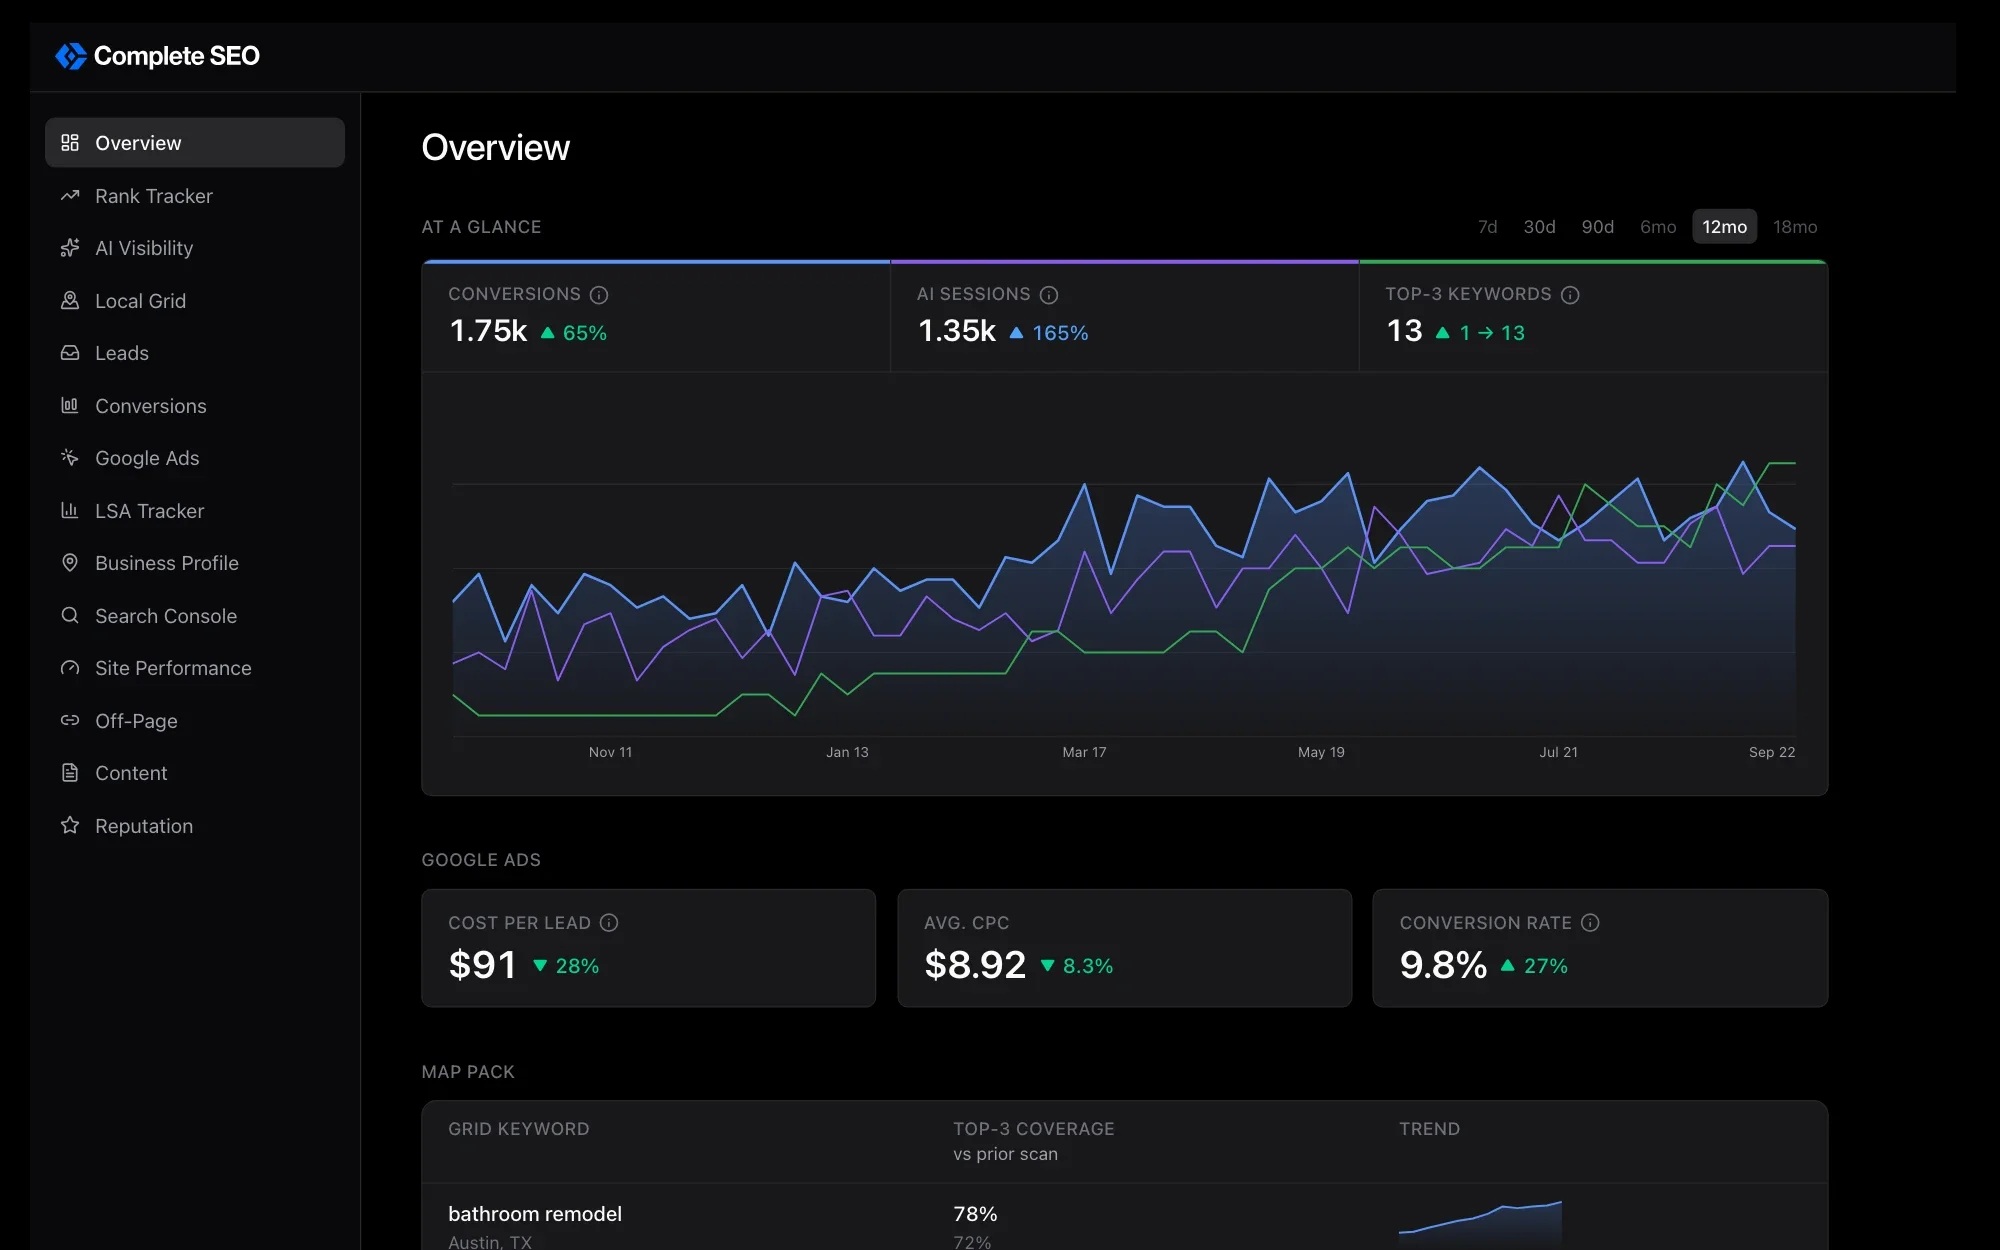Click the AI Visibility sparkle icon
2000x1250 pixels.
[70, 248]
